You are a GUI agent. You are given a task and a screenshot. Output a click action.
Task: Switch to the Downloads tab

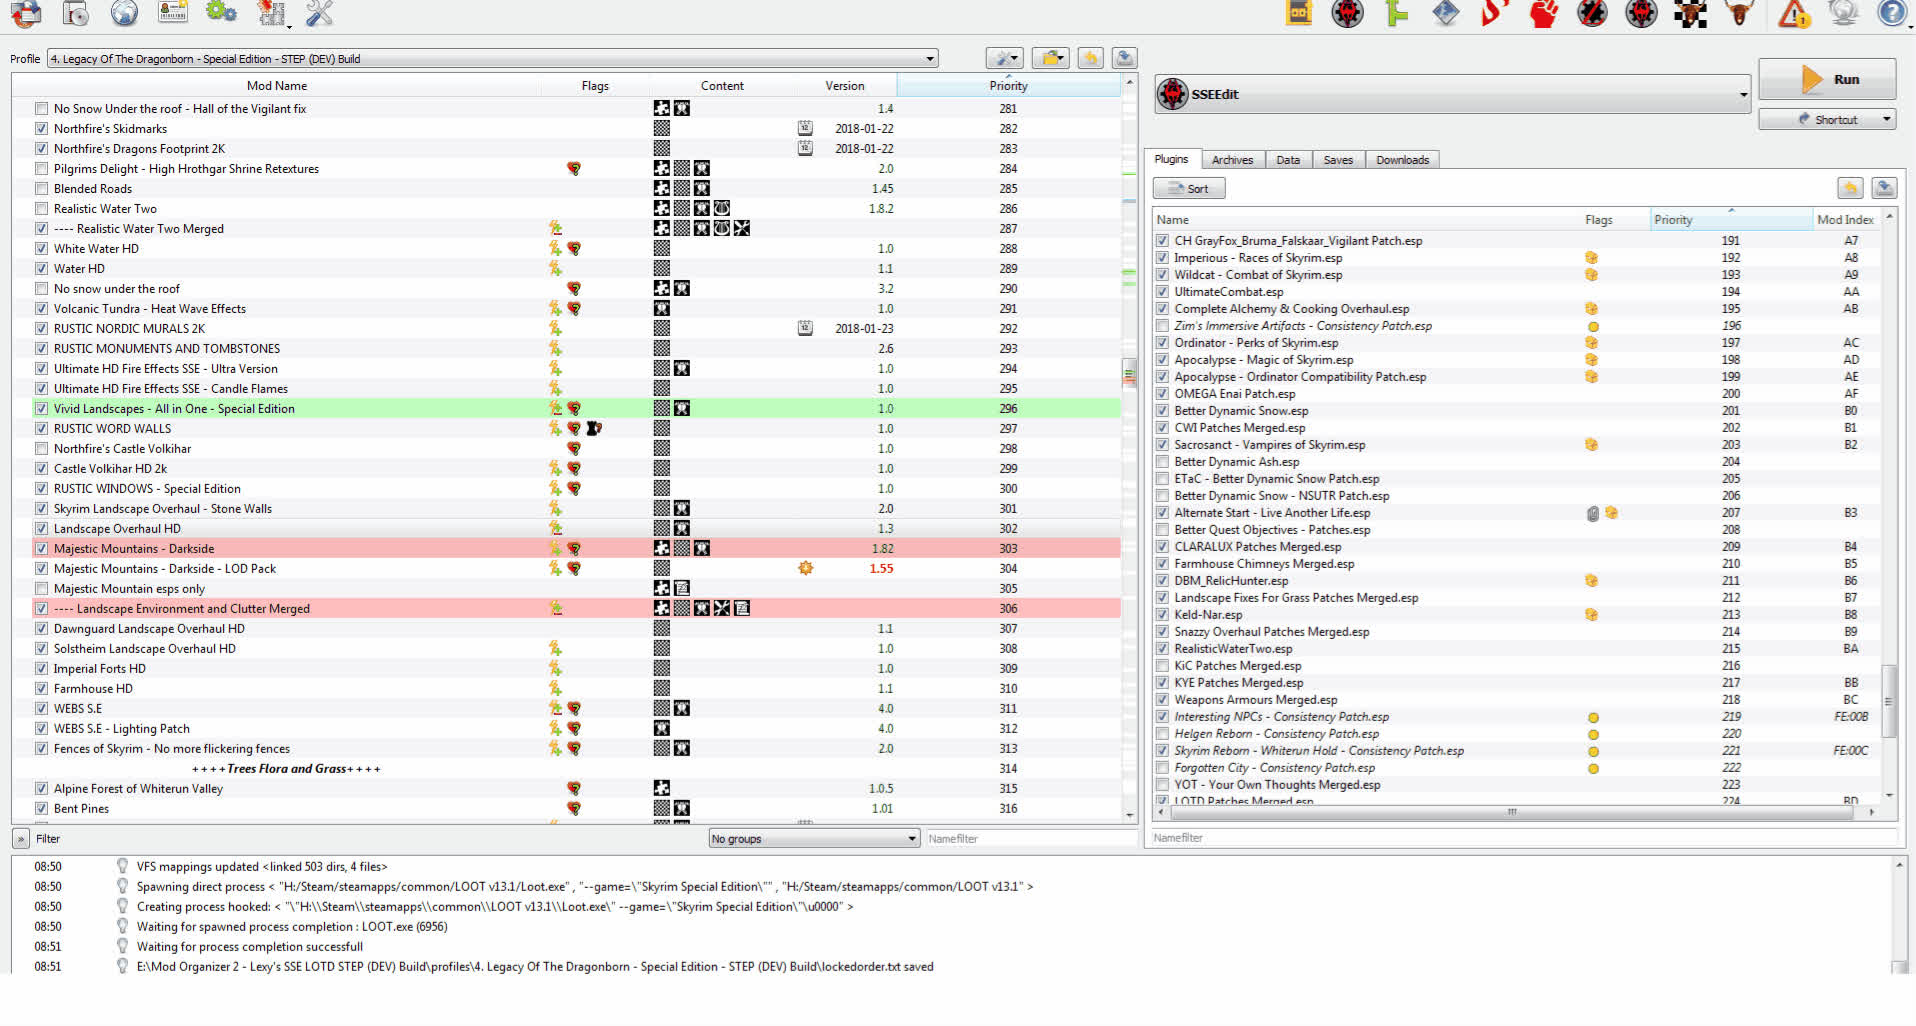[1402, 160]
